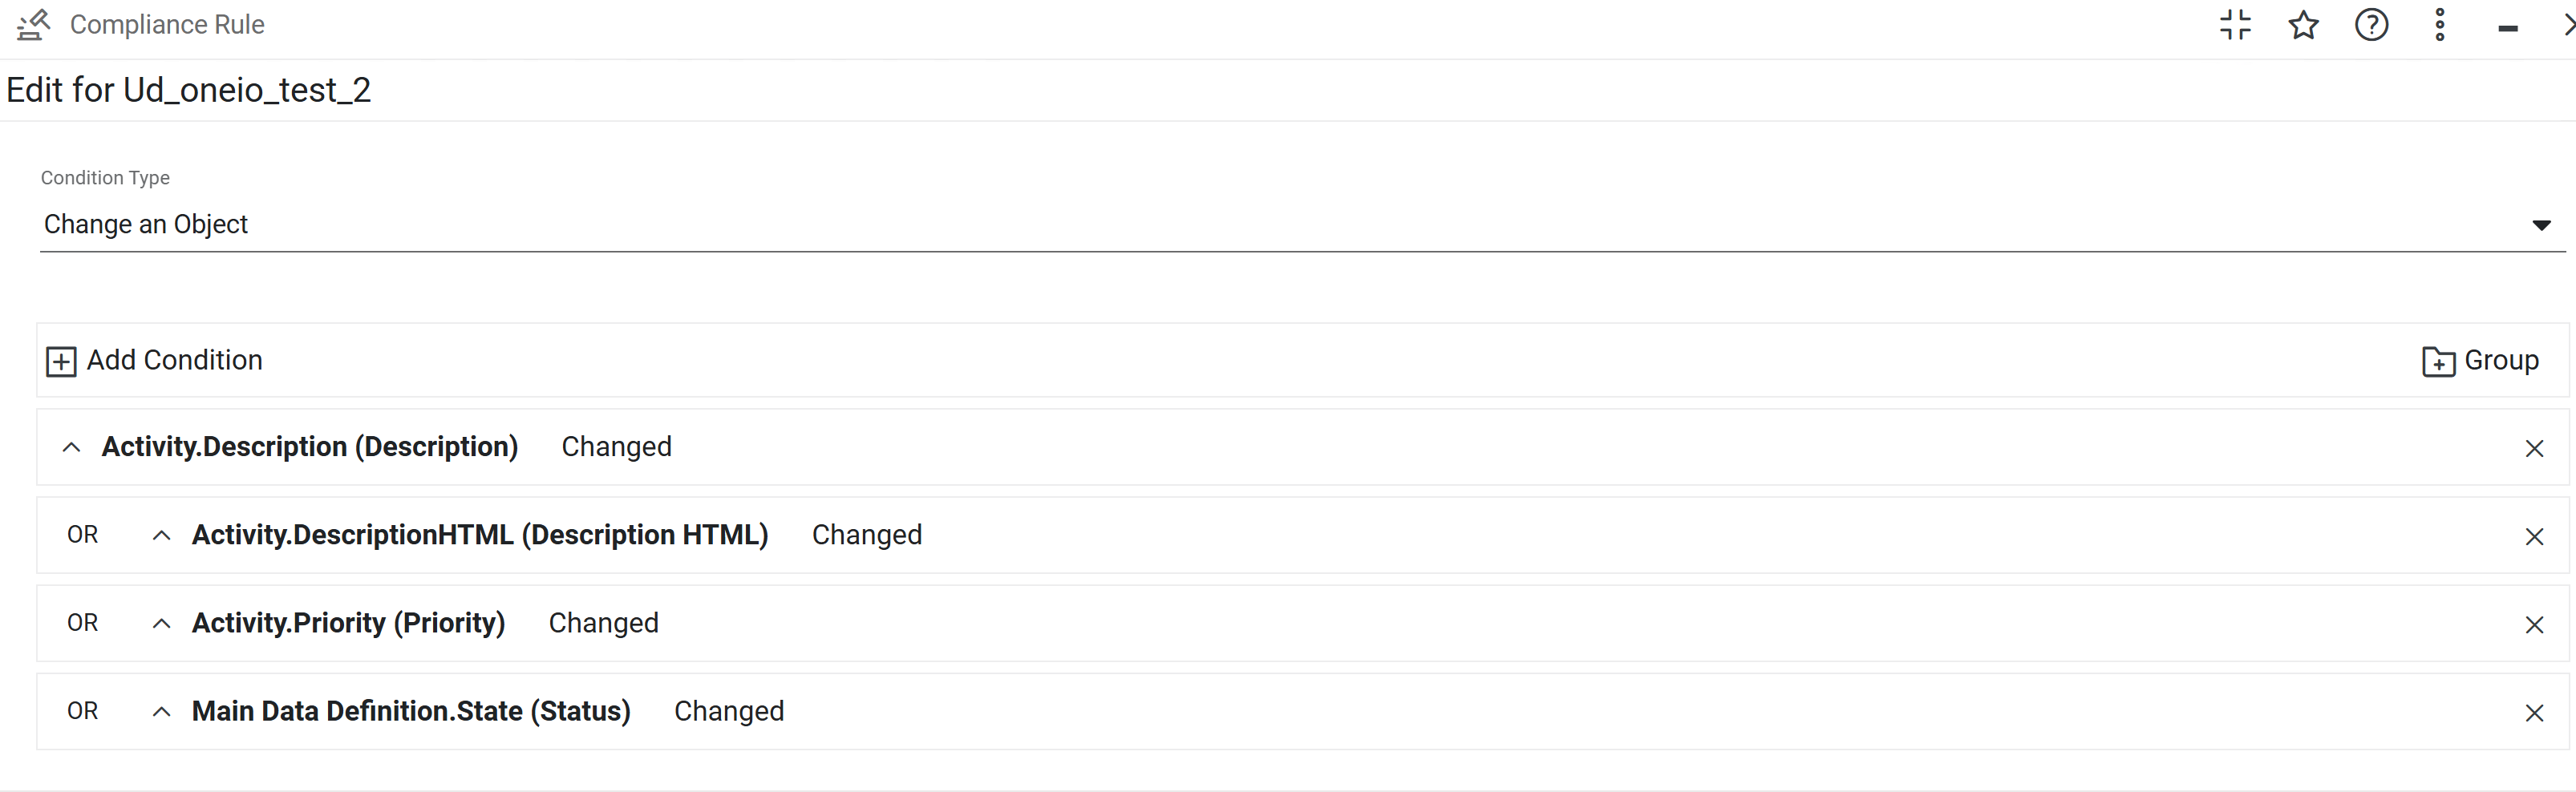The image size is (2576, 792).
Task: Open help via the question mark icon
Action: [x=2371, y=25]
